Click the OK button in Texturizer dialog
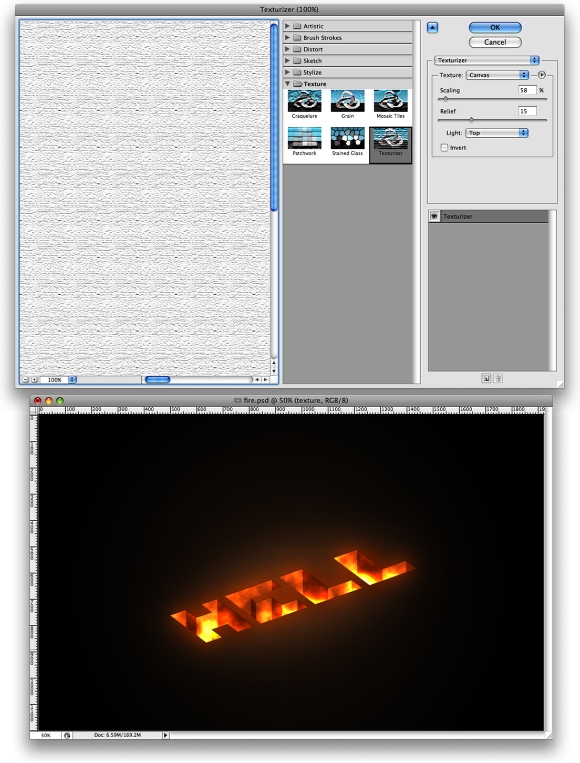Screen dimensions: 580x763 click(x=495, y=28)
